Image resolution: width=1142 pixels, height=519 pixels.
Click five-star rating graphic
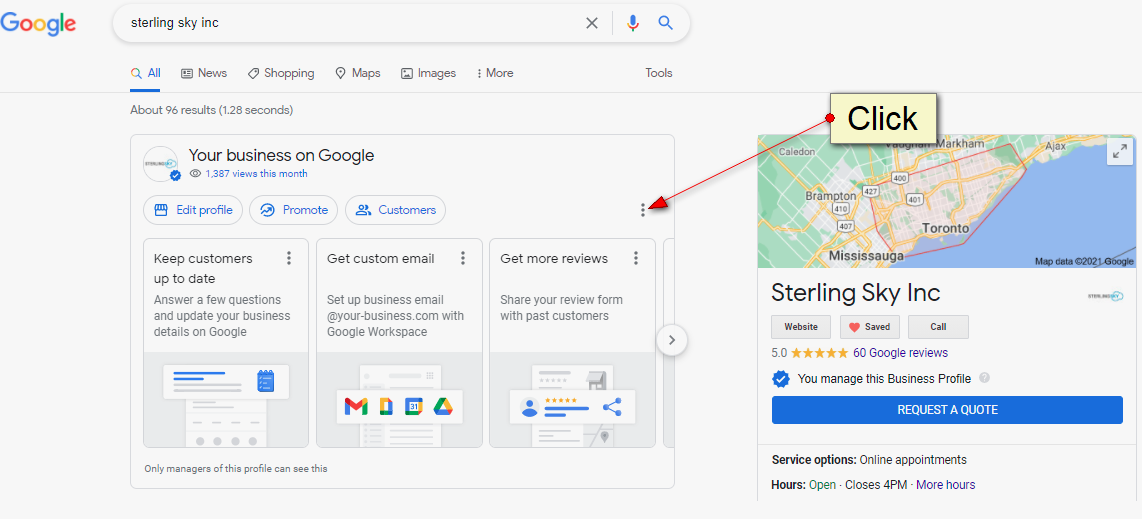819,353
